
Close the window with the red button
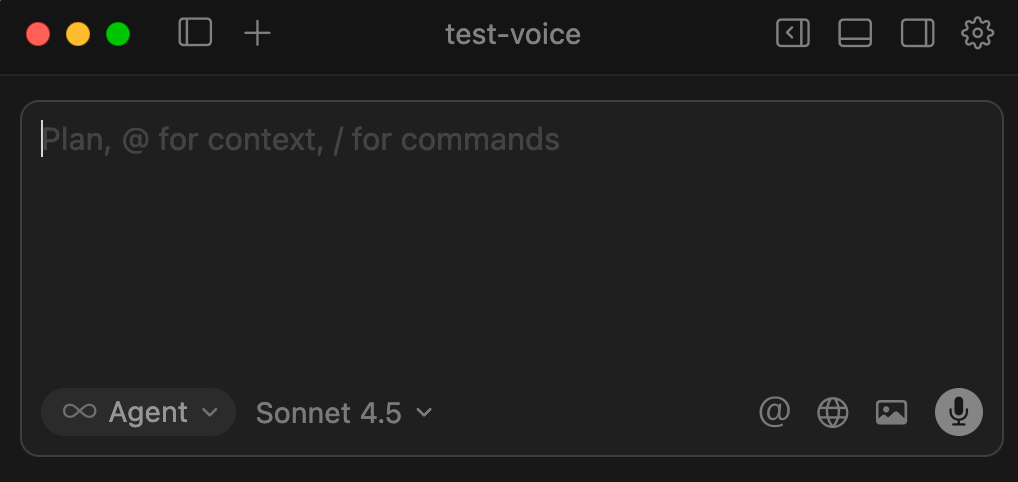(38, 34)
